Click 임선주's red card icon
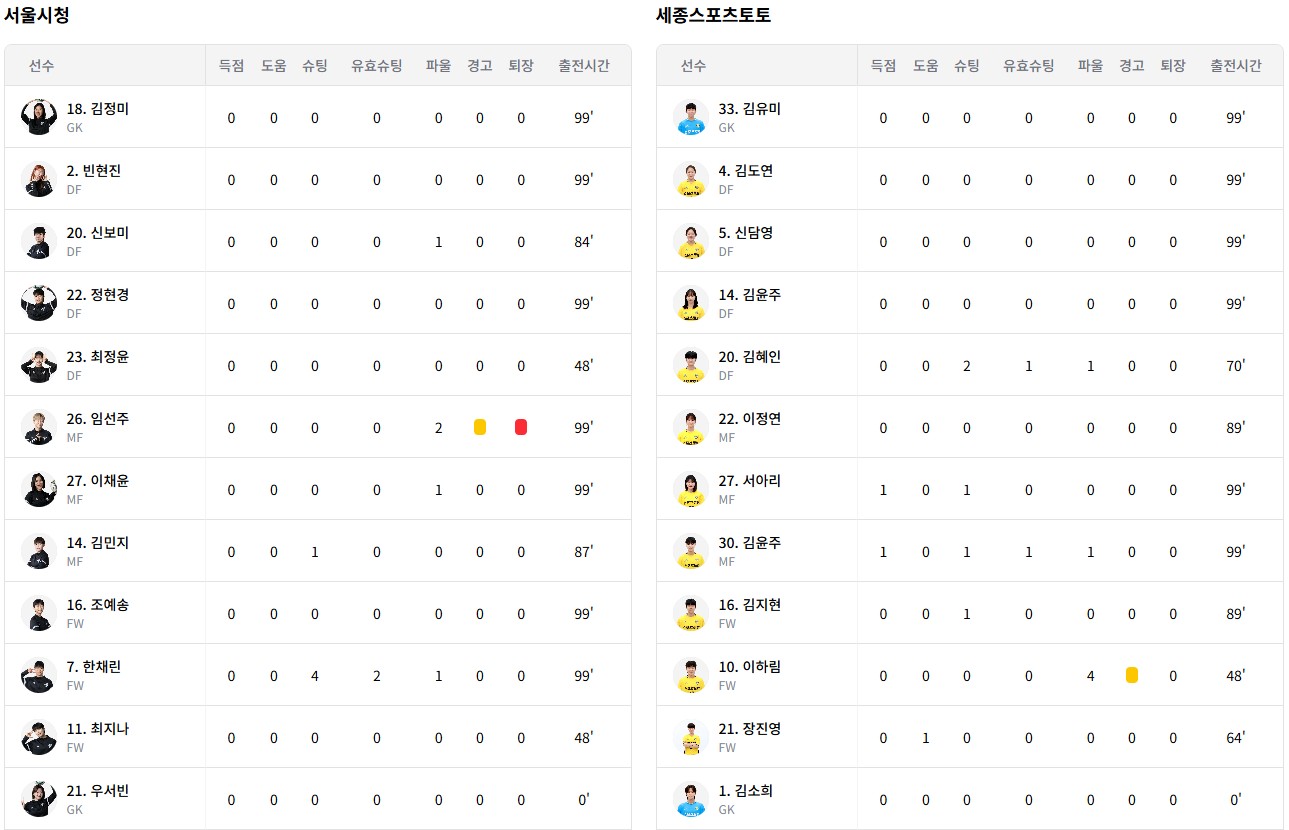Image resolution: width=1289 pixels, height=830 pixels. point(521,427)
